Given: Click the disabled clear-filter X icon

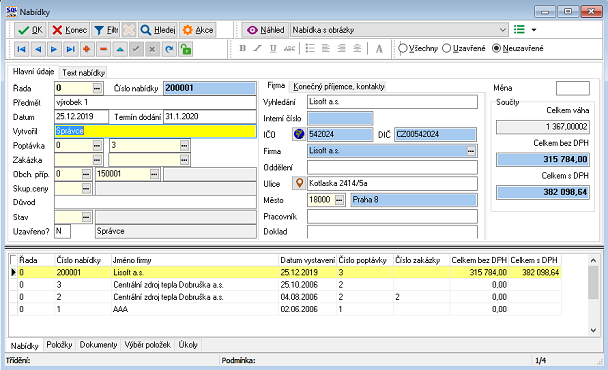Looking at the screenshot, I should (129, 30).
